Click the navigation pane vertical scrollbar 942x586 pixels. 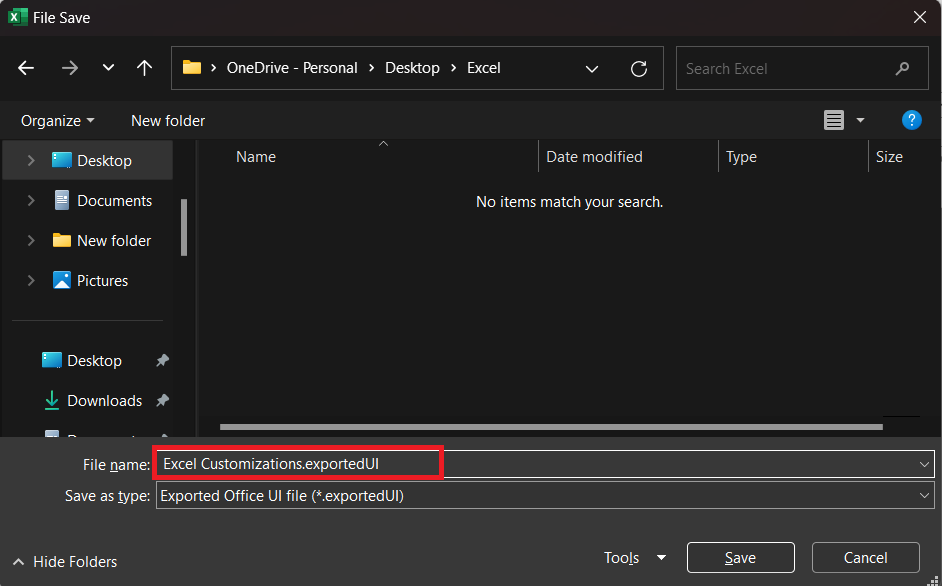pos(184,227)
